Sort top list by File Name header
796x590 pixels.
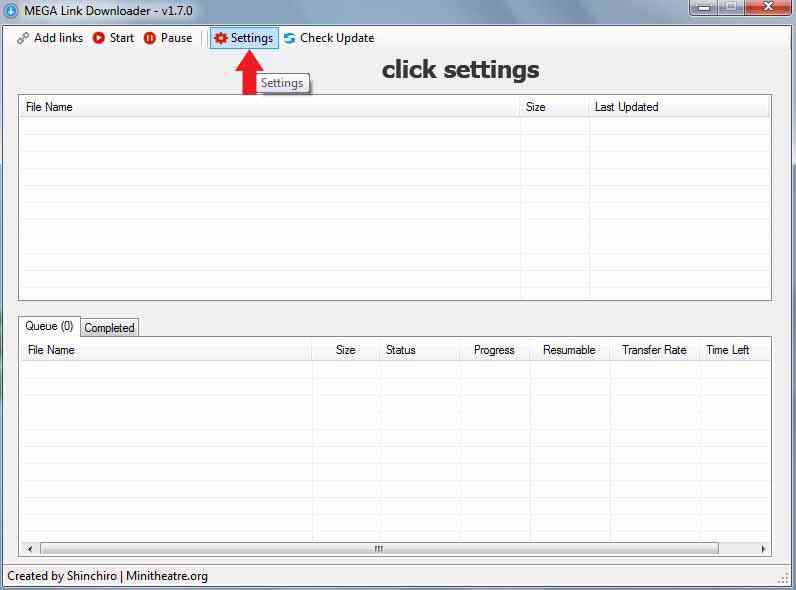point(270,107)
